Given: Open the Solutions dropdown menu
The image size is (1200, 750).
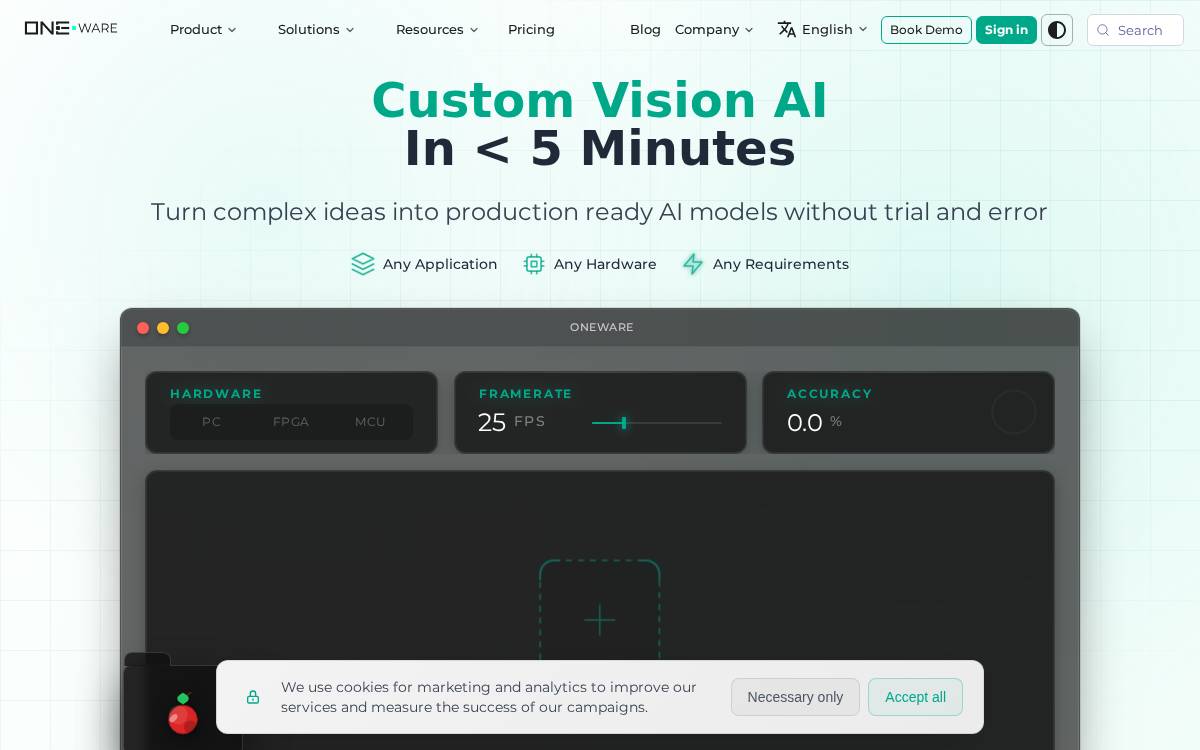Looking at the screenshot, I should pyautogui.click(x=316, y=29).
